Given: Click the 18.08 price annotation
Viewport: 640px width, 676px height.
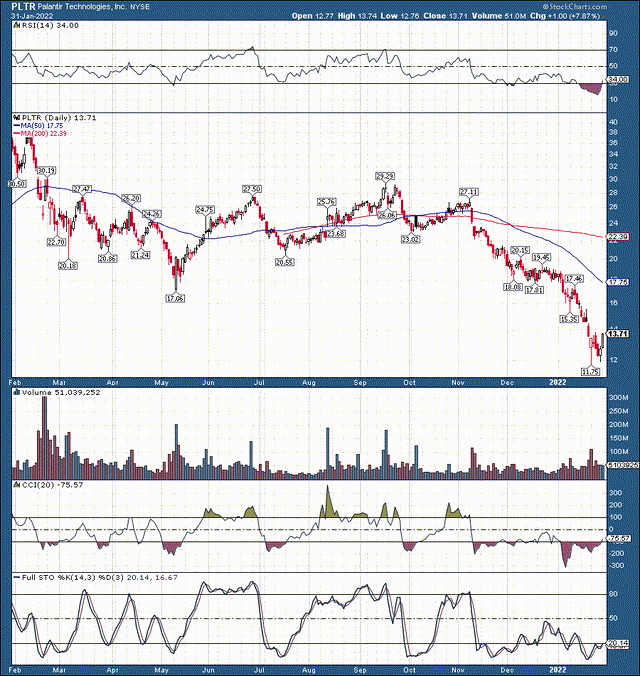Looking at the screenshot, I should point(513,287).
